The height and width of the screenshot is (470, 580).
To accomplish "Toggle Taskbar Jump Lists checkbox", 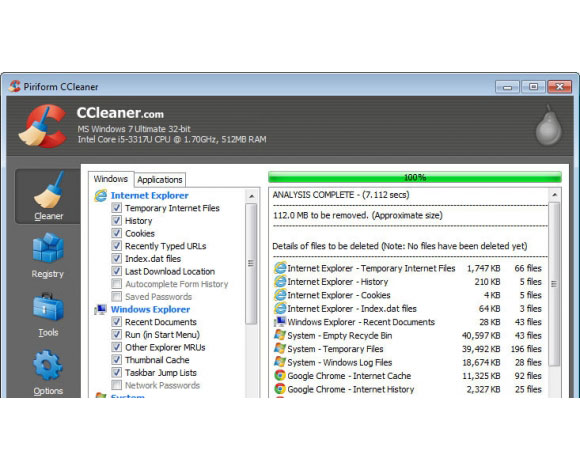I will coord(117,372).
